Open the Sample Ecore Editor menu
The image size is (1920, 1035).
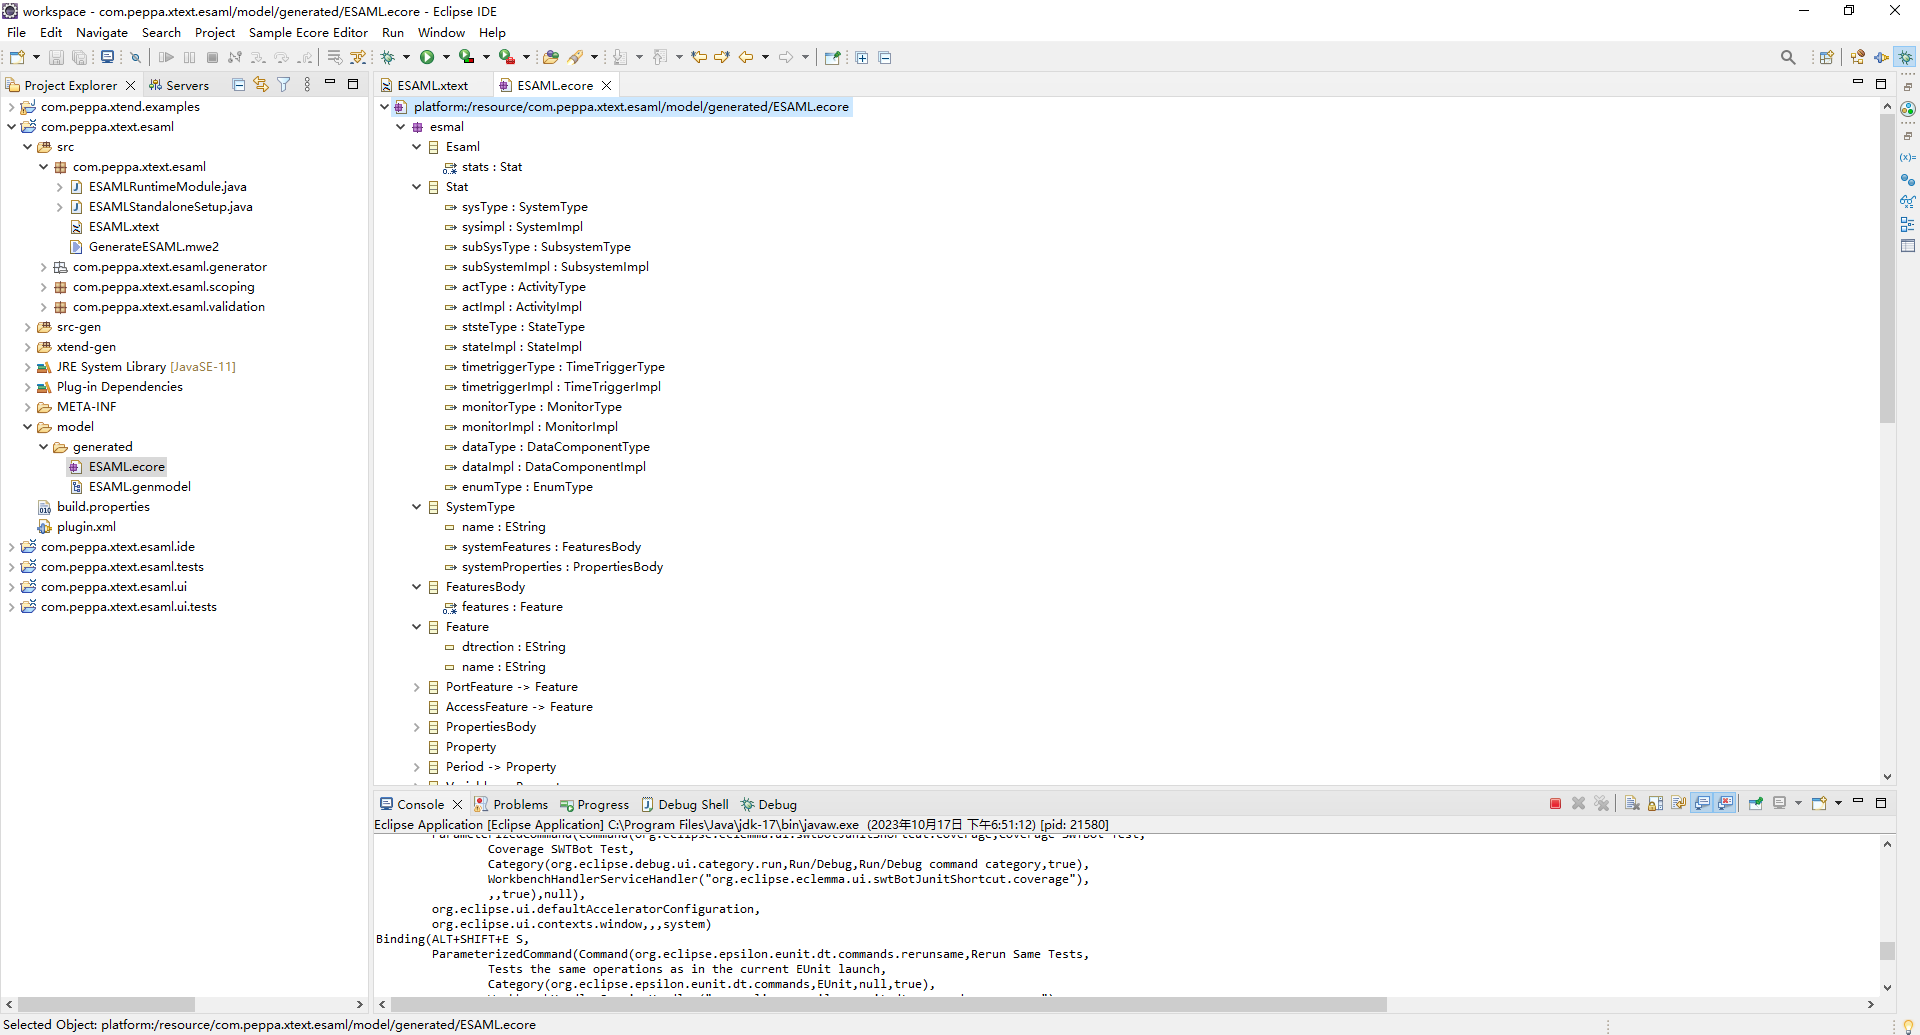[308, 33]
